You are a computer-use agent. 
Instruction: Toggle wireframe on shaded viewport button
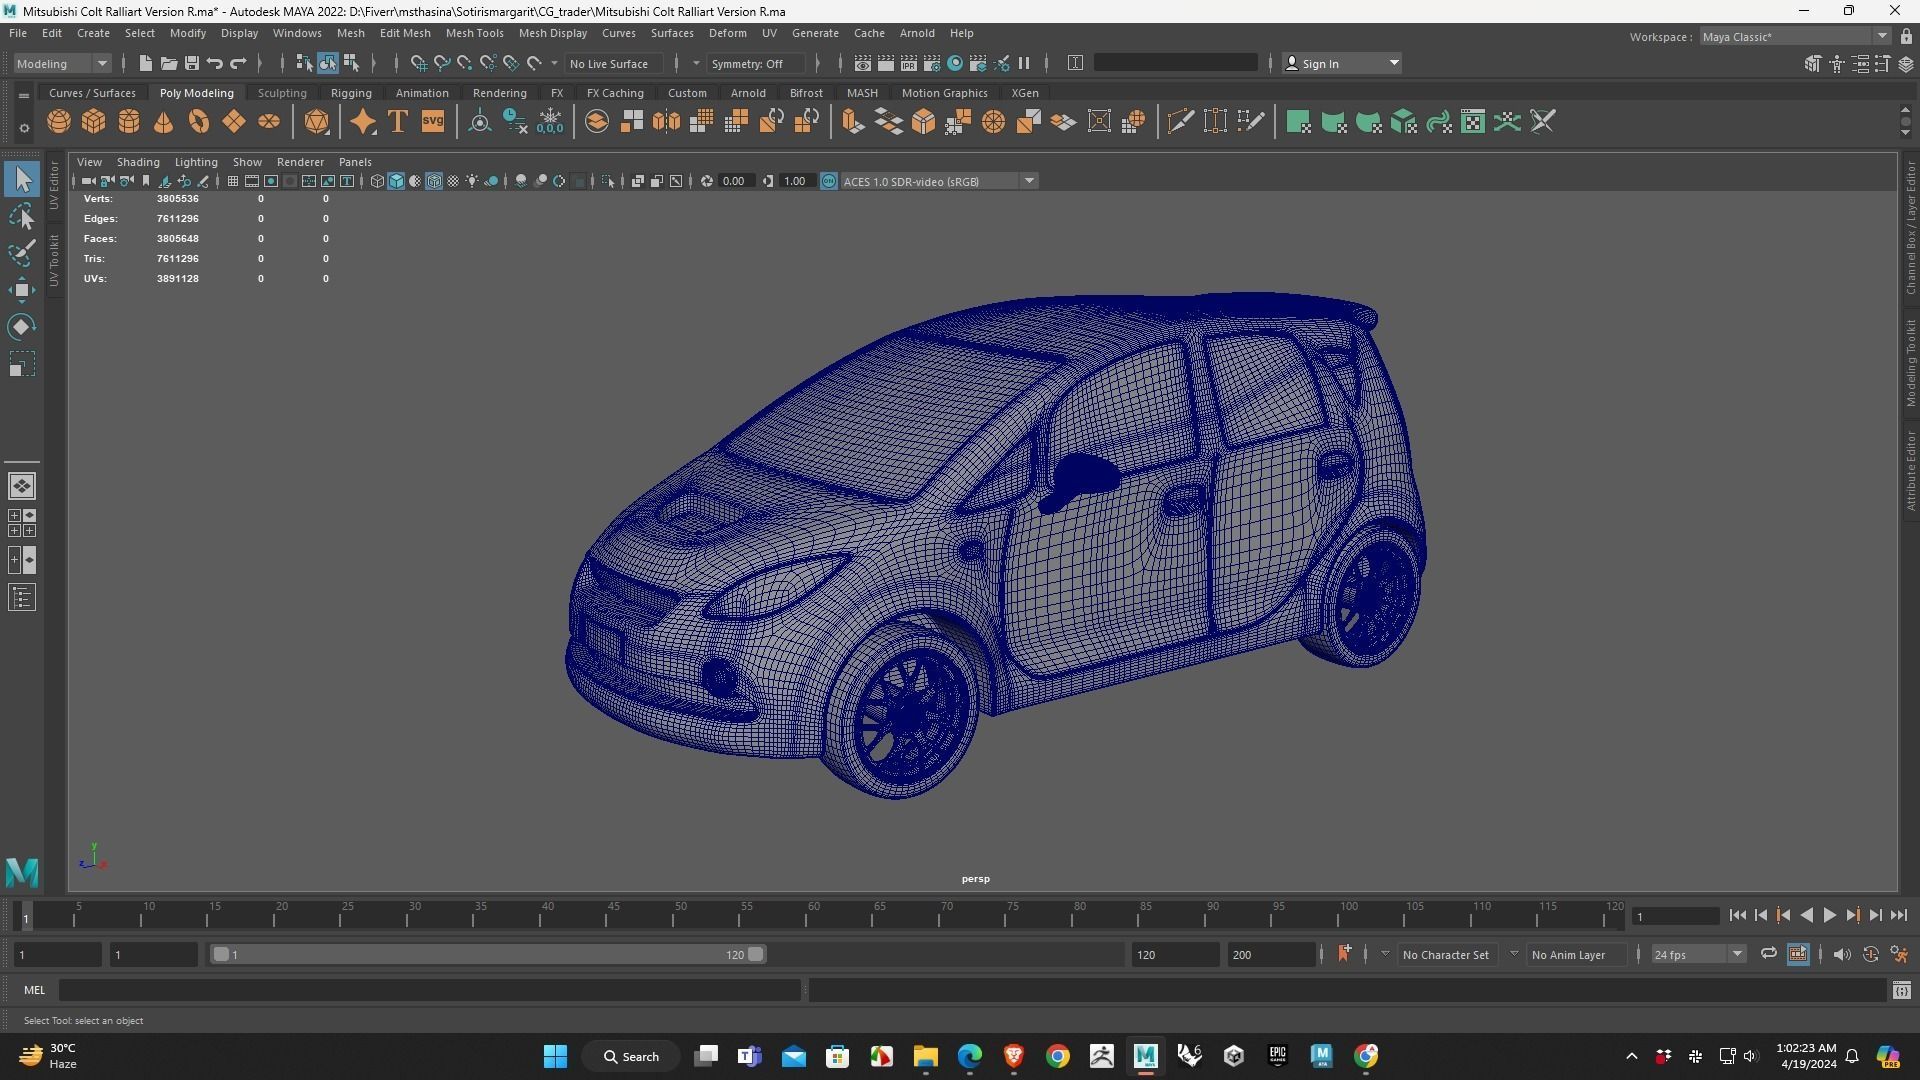point(434,181)
